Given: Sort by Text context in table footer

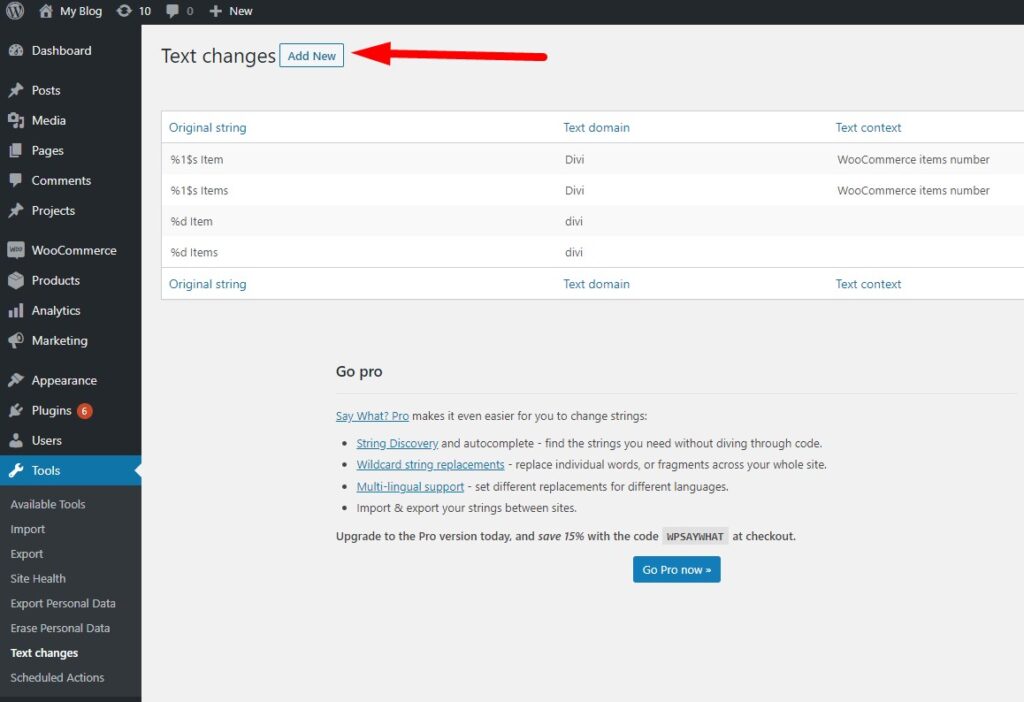Looking at the screenshot, I should (x=868, y=284).
